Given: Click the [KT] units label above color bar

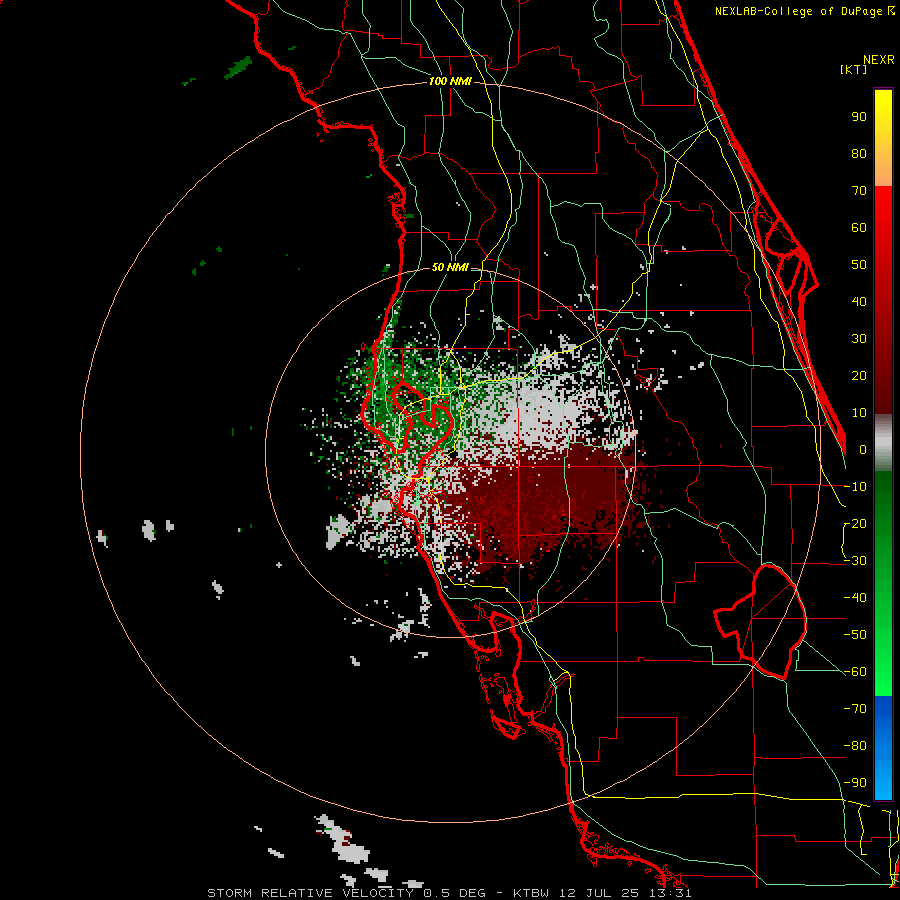Looking at the screenshot, I should [x=854, y=69].
